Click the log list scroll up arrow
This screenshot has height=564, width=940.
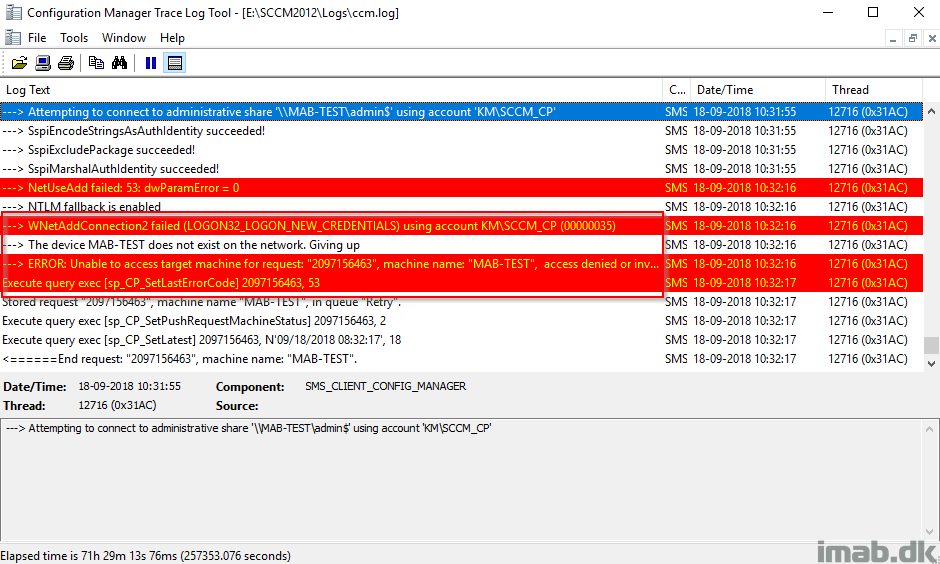(x=931, y=111)
